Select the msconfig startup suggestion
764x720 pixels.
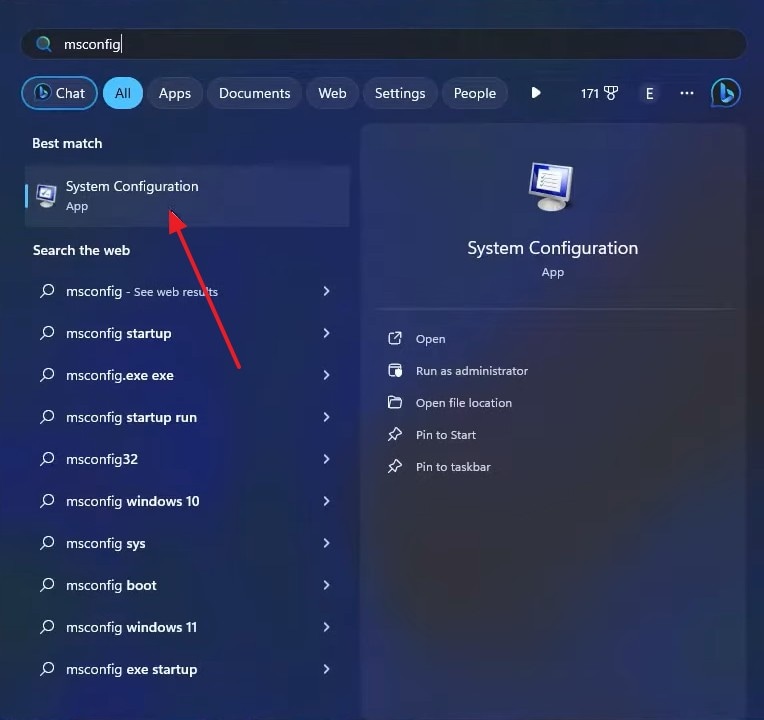pos(188,333)
